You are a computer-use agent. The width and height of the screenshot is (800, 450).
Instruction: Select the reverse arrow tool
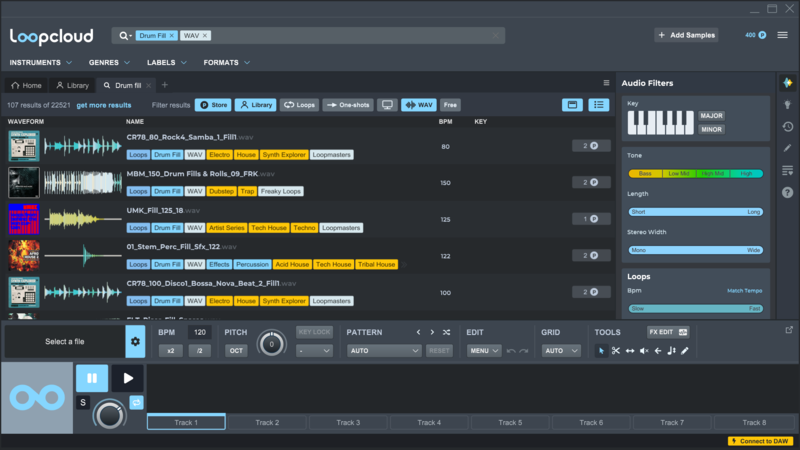[x=658, y=351]
